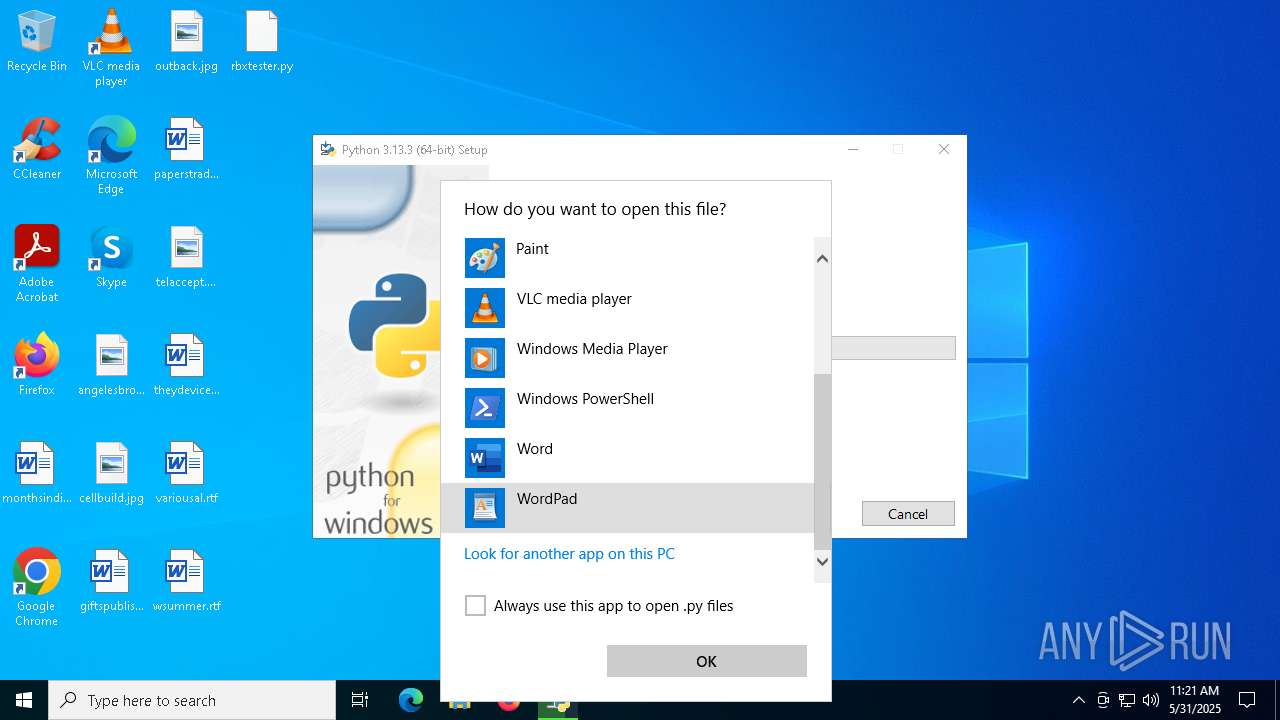Select Microsoft Edge desktop shortcut

coord(111,156)
